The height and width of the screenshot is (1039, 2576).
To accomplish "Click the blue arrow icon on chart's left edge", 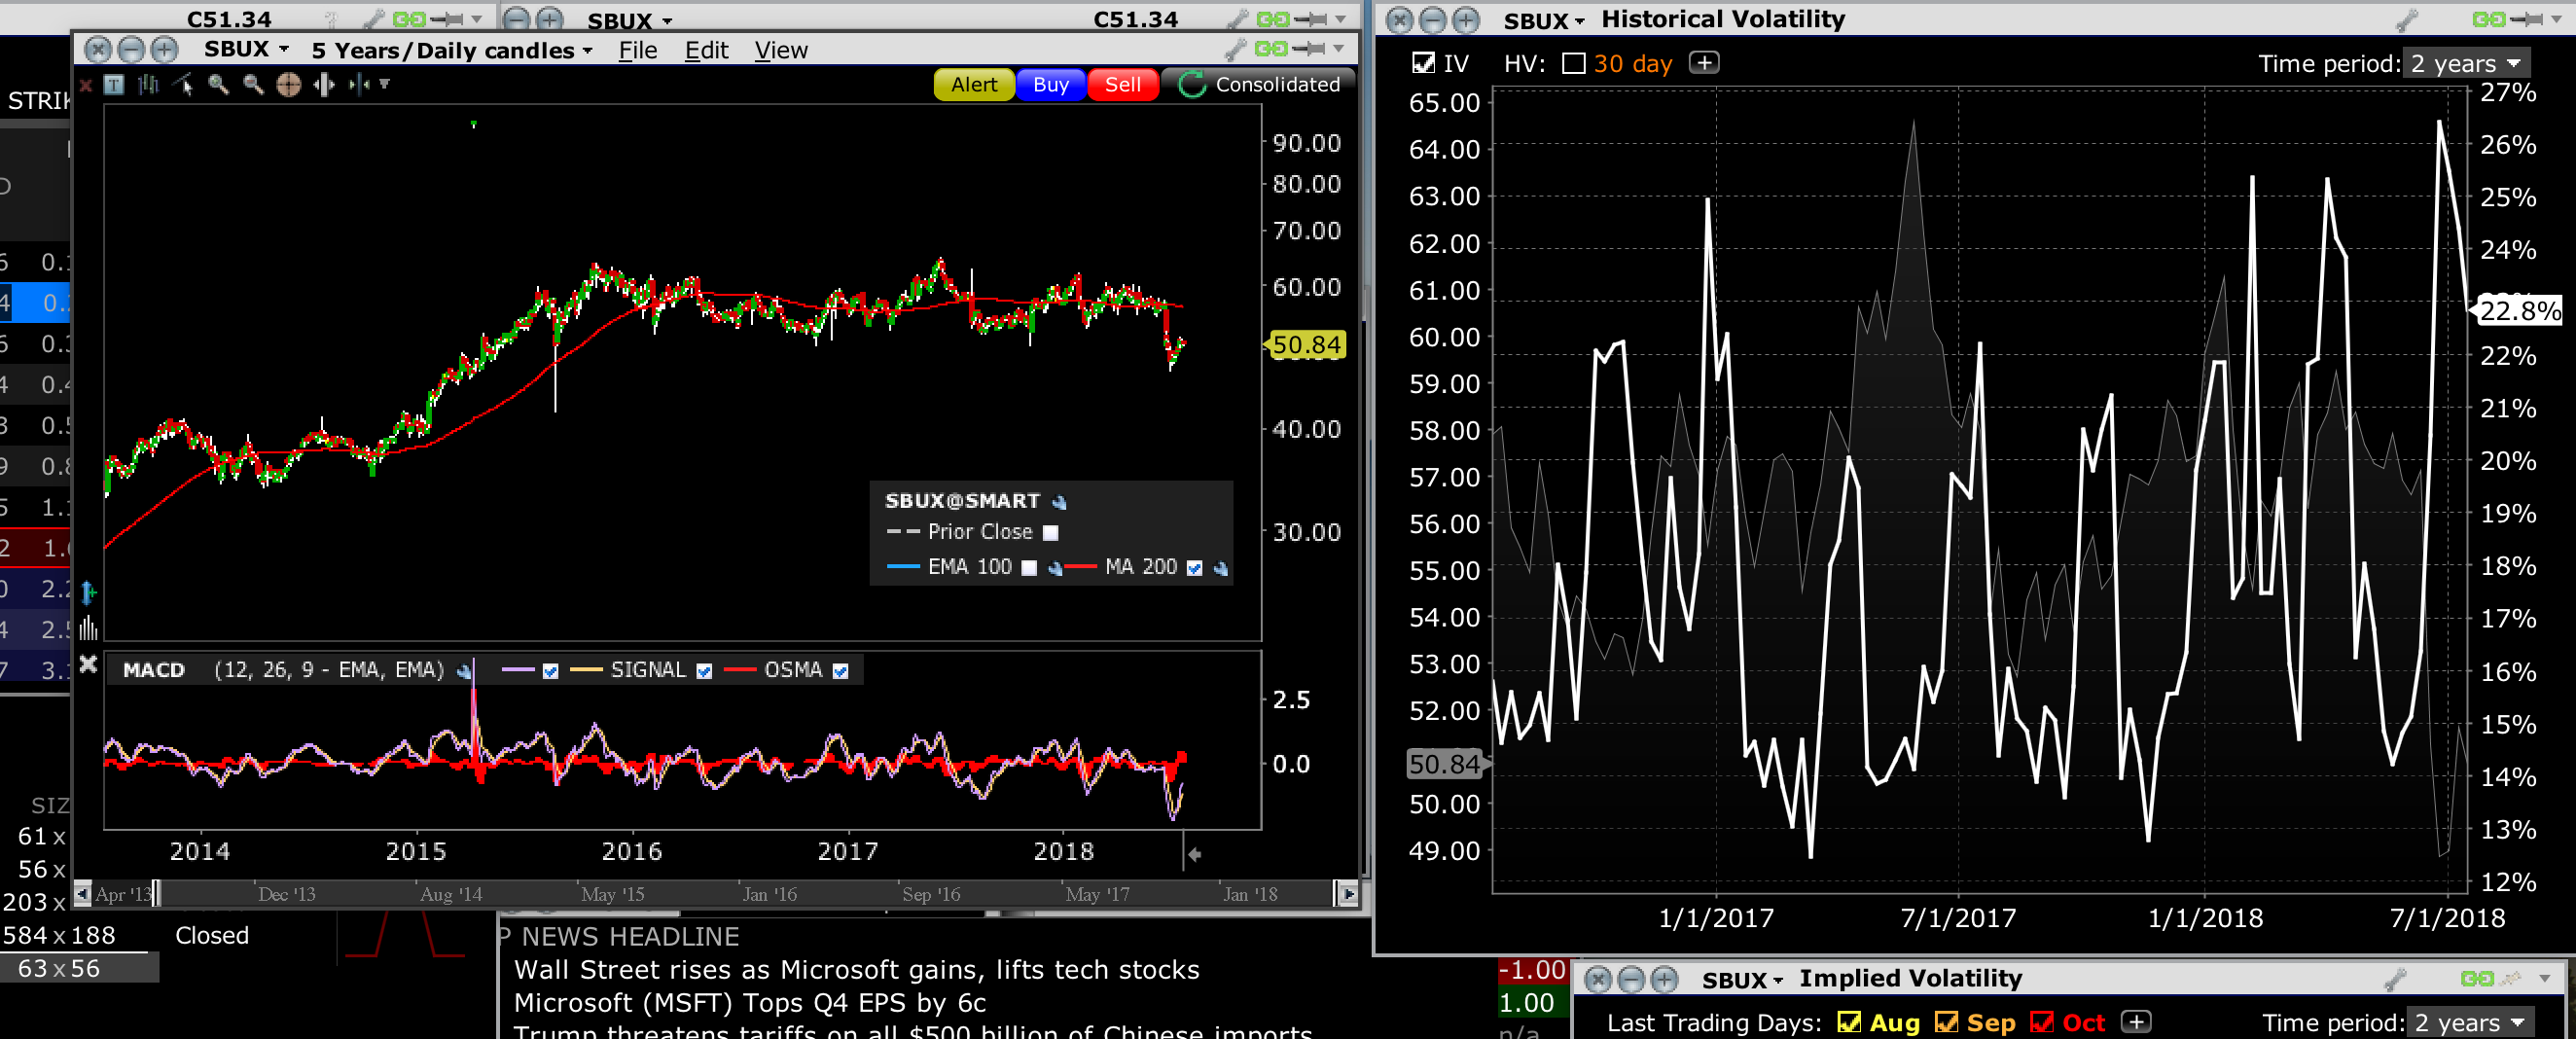I will 88,593.
